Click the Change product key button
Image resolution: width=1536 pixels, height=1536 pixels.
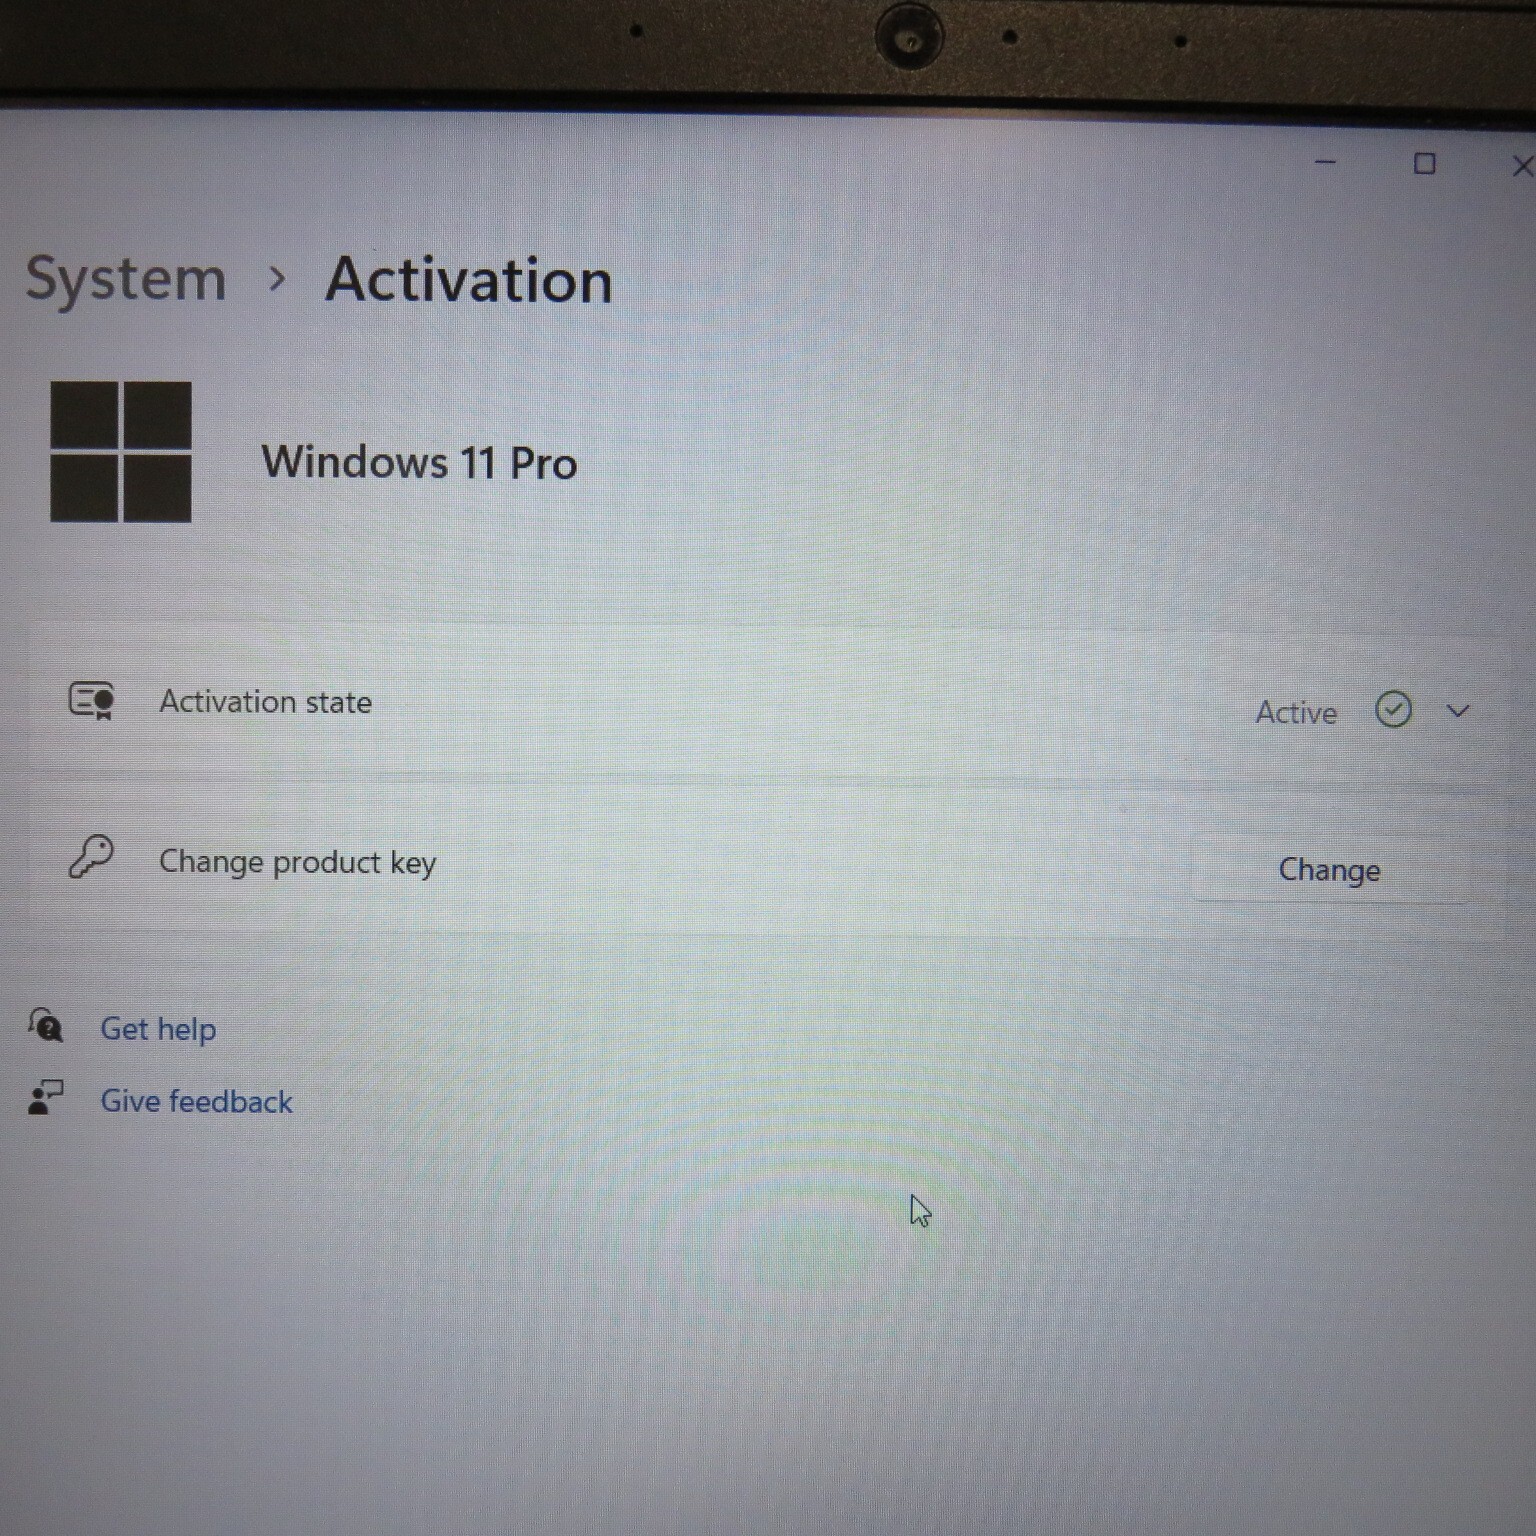click(x=1330, y=870)
